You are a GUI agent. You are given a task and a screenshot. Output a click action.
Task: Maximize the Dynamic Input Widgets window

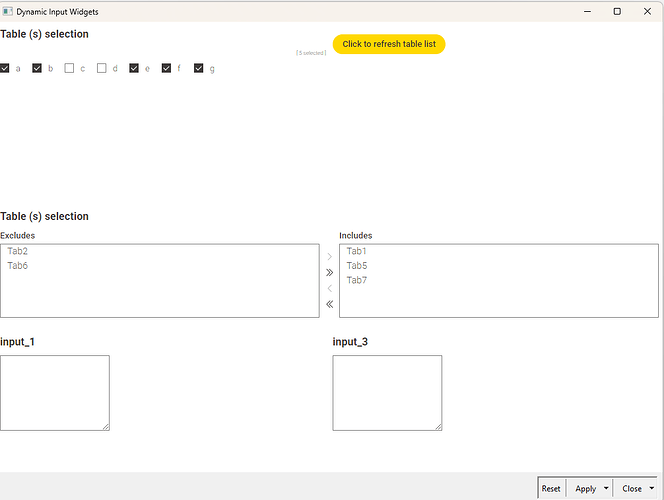click(x=617, y=11)
